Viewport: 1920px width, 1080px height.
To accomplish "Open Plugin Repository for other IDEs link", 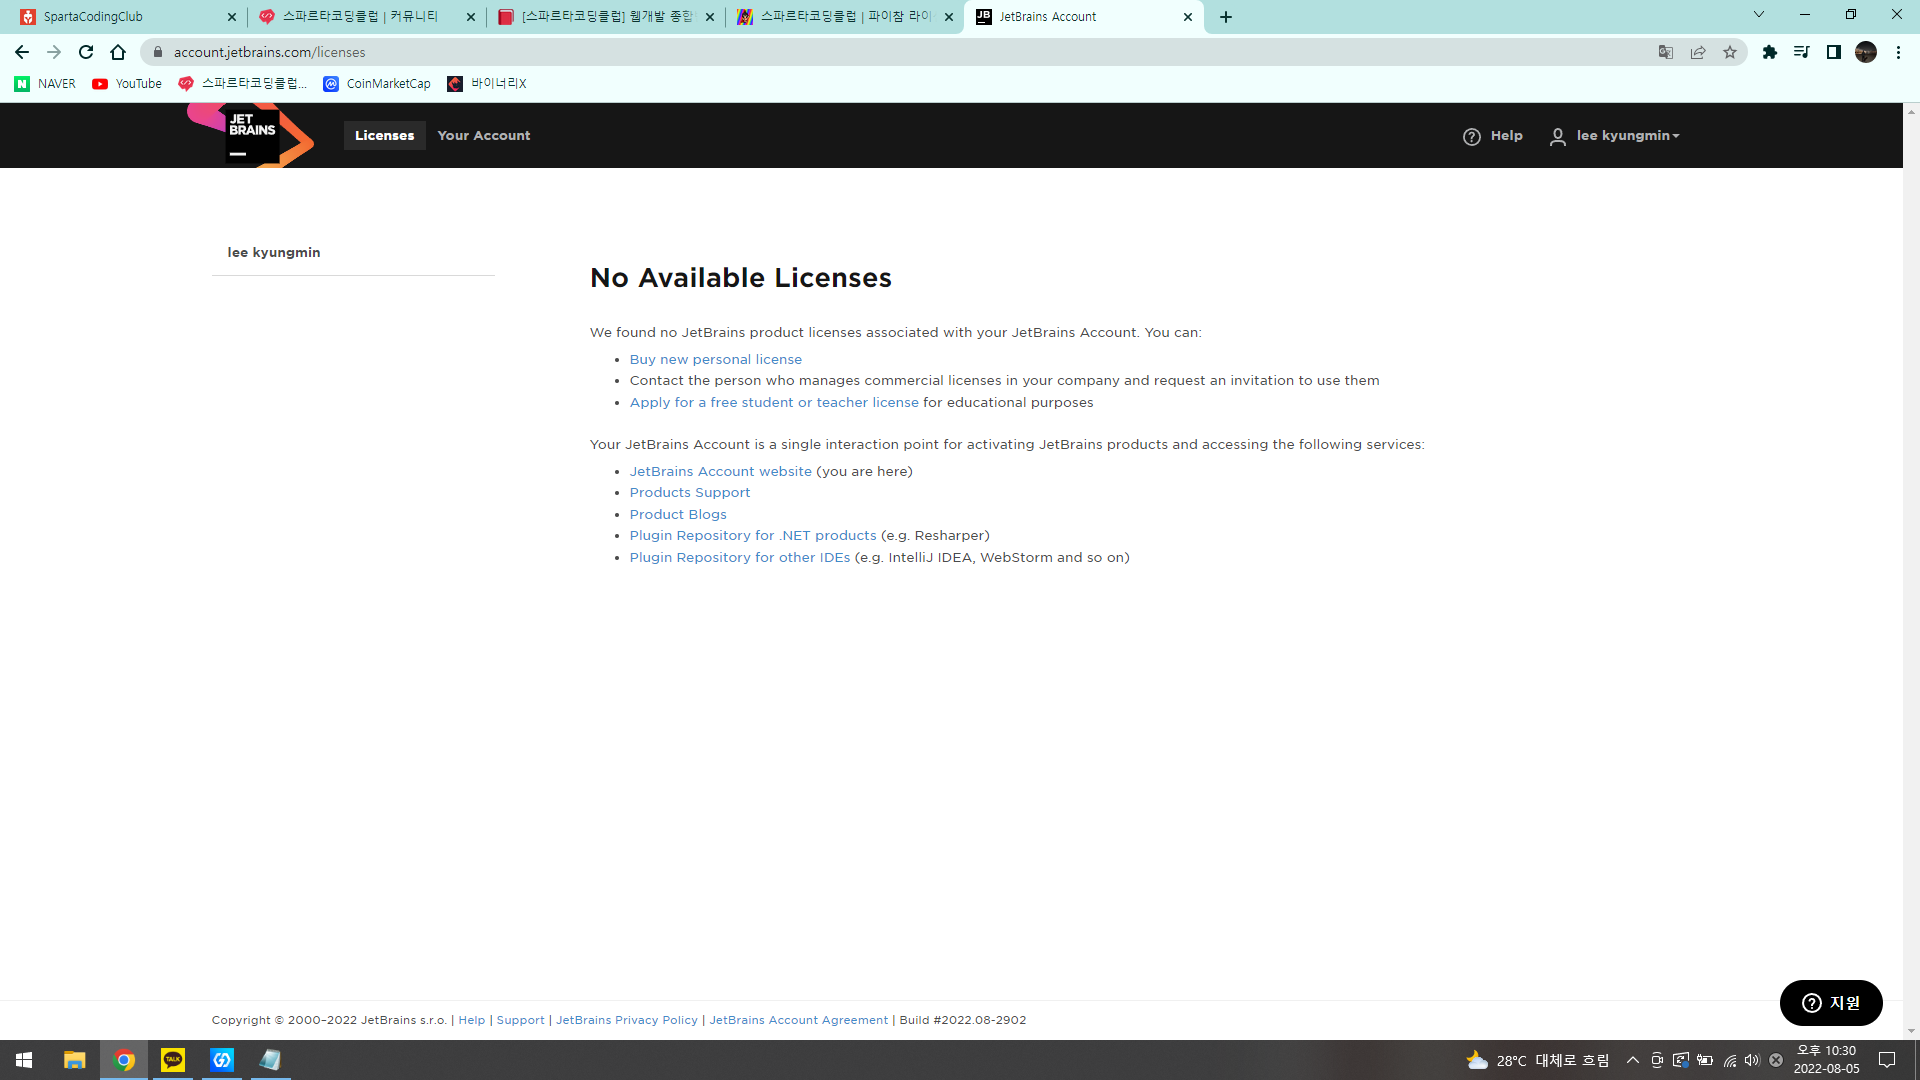I will pyautogui.click(x=740, y=558).
